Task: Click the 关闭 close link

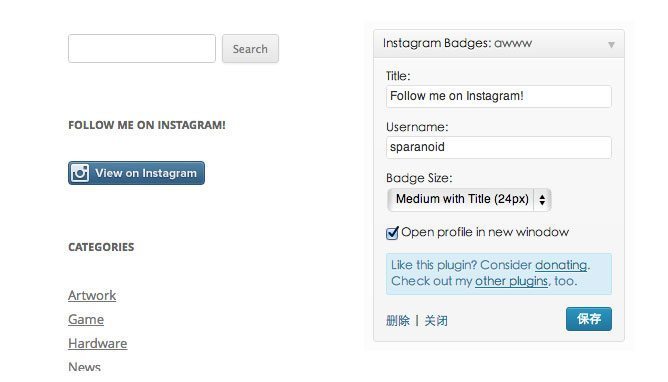Action: click(436, 320)
